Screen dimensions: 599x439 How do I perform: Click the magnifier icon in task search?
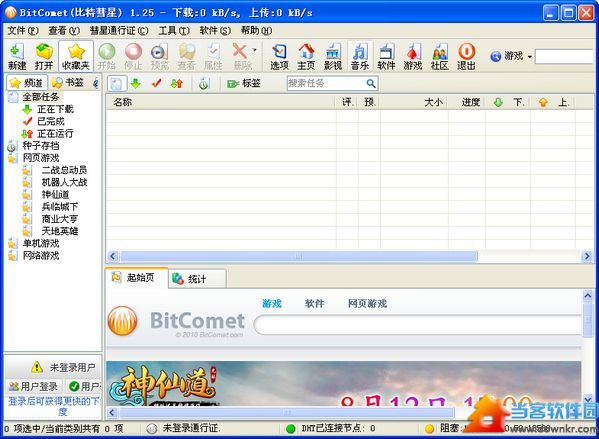(x=371, y=83)
